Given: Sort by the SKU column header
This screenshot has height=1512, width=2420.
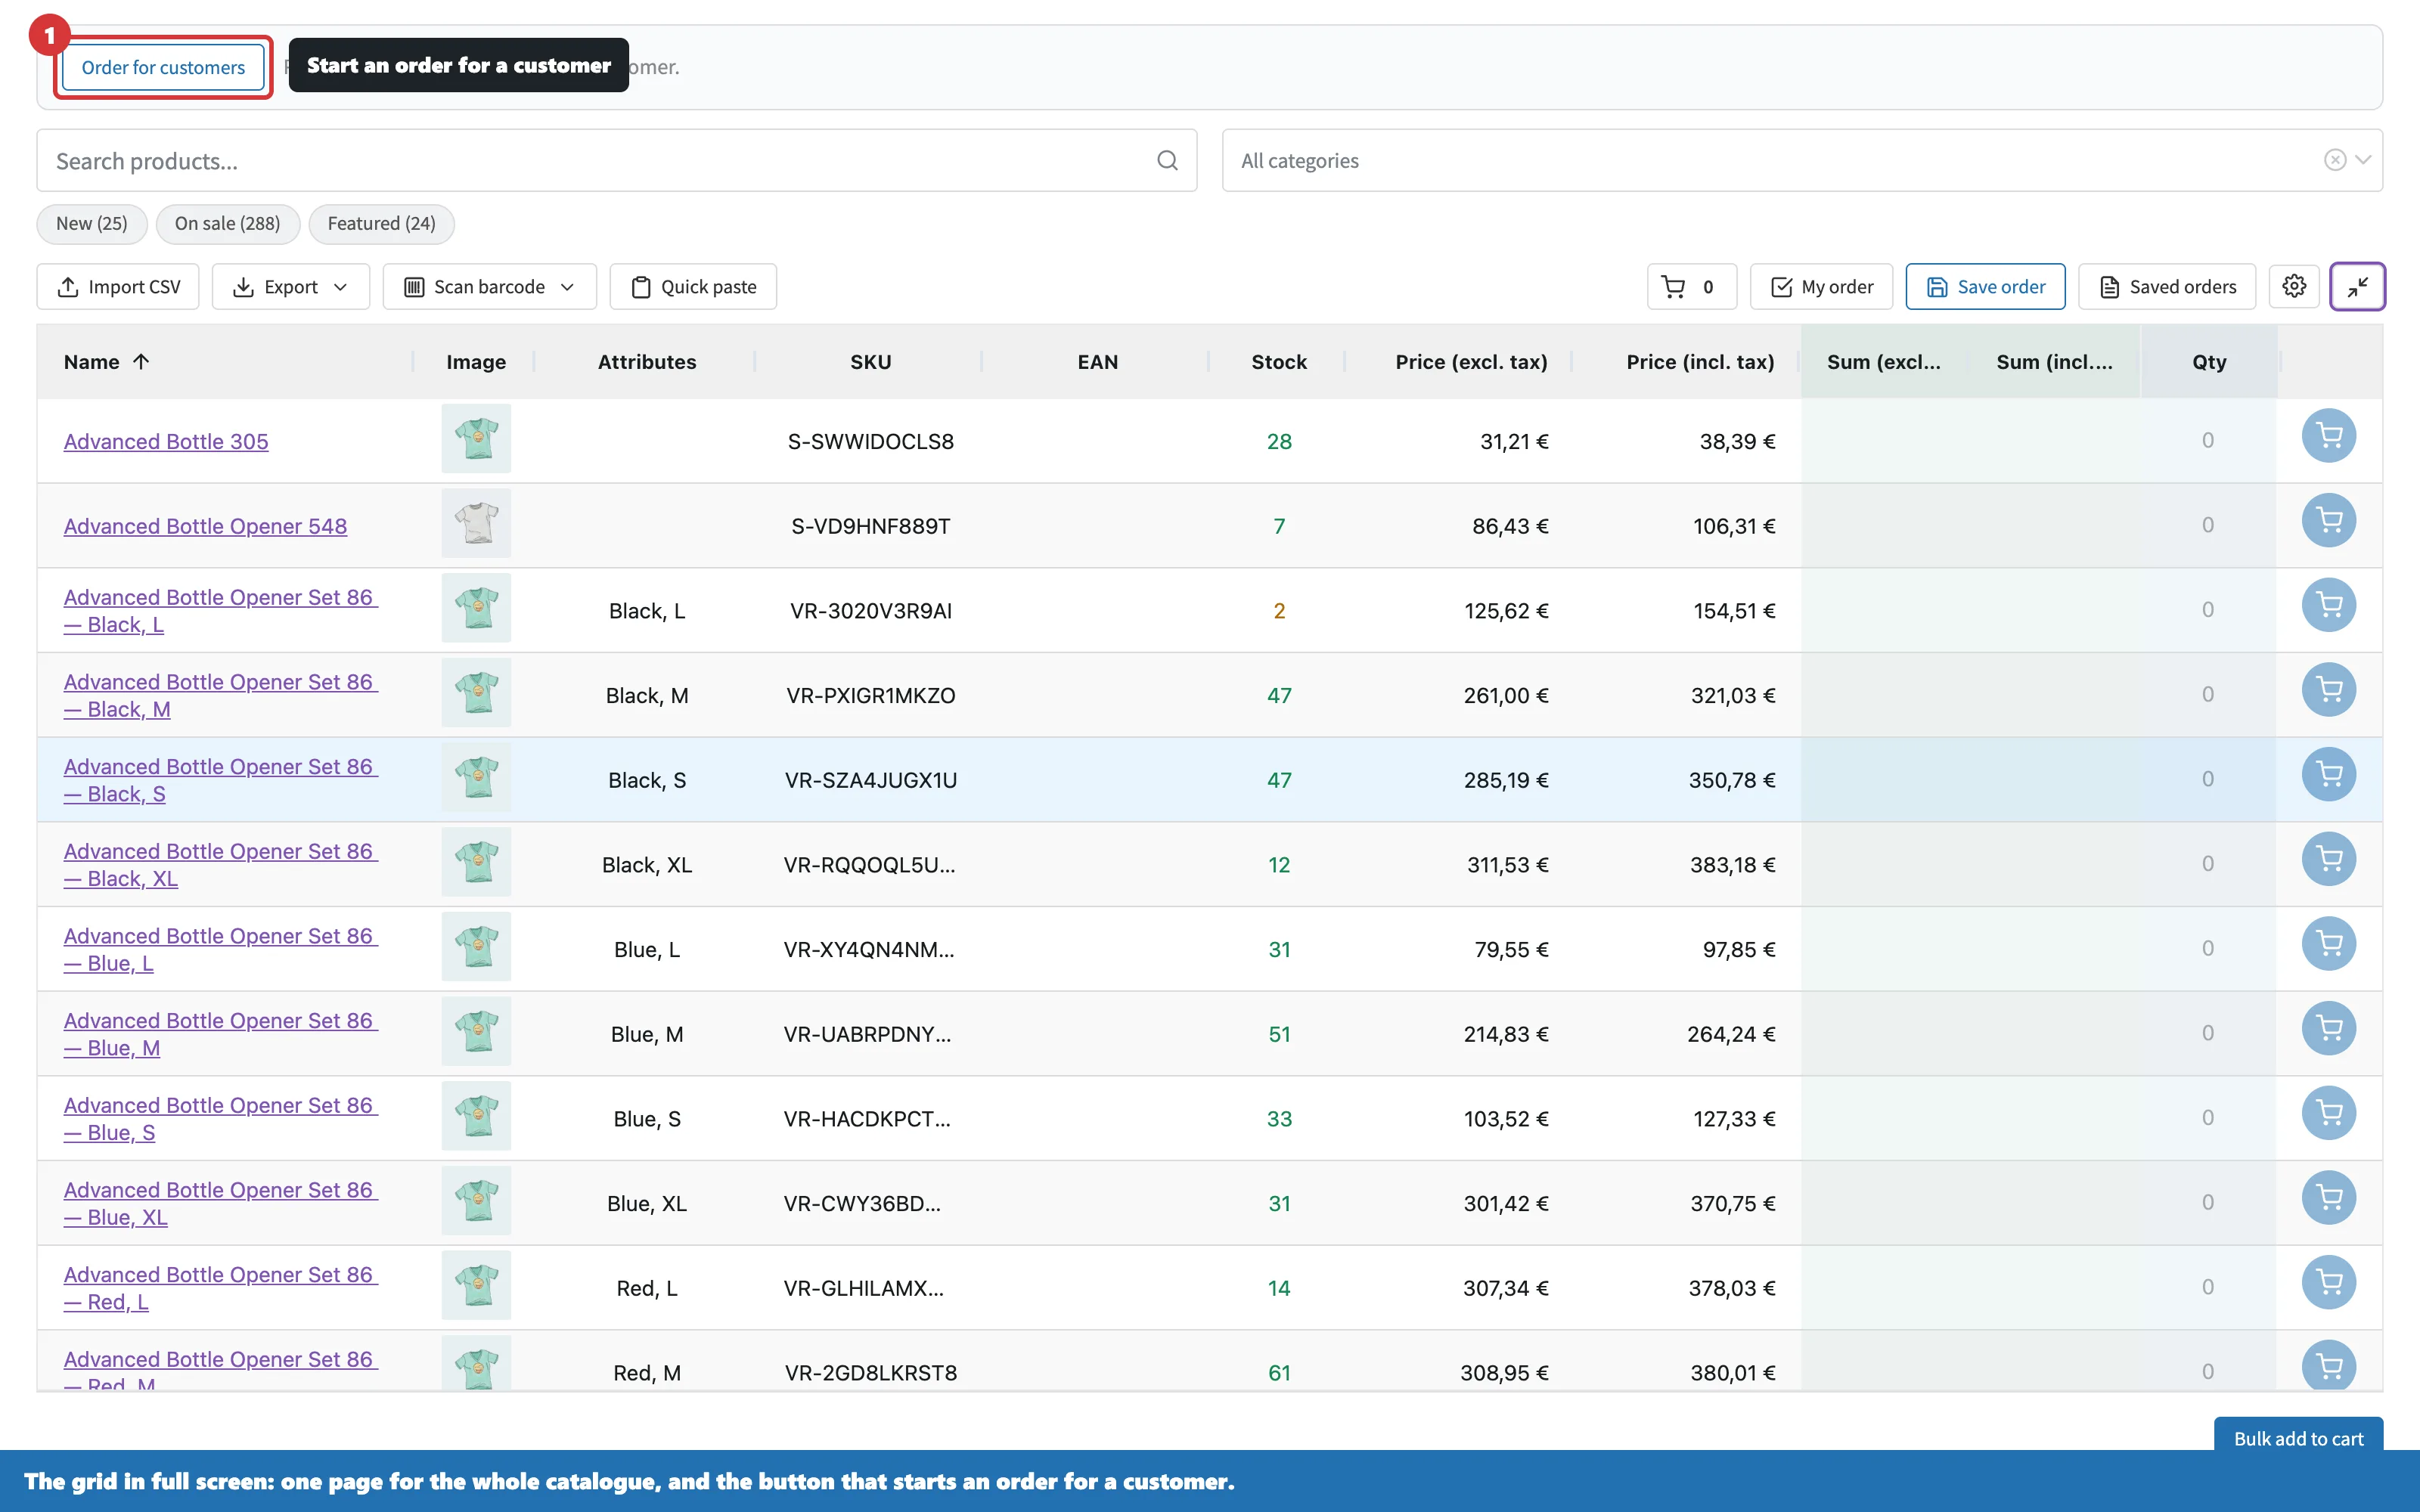Looking at the screenshot, I should (870, 362).
